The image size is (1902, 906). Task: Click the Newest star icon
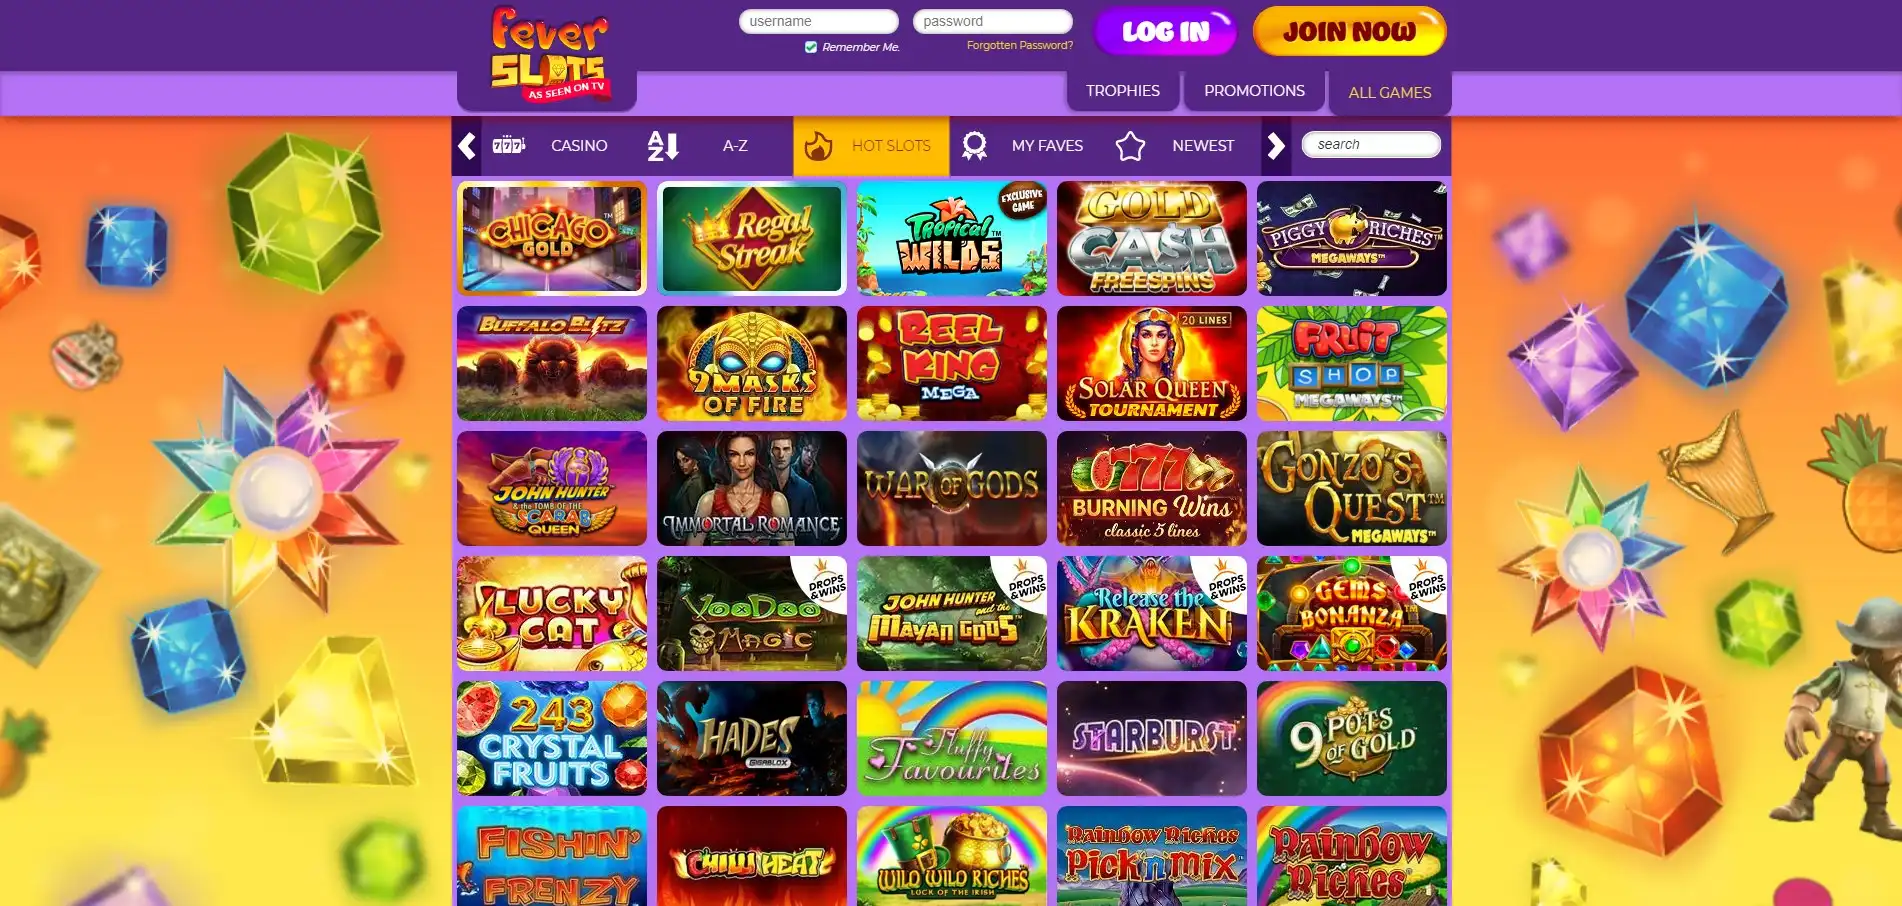1130,146
